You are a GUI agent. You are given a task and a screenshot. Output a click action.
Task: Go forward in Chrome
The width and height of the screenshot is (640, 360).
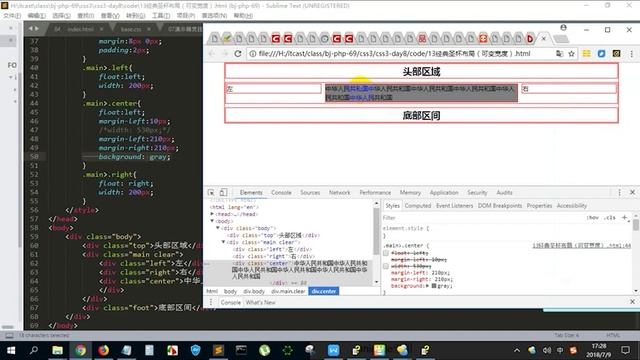click(224, 53)
